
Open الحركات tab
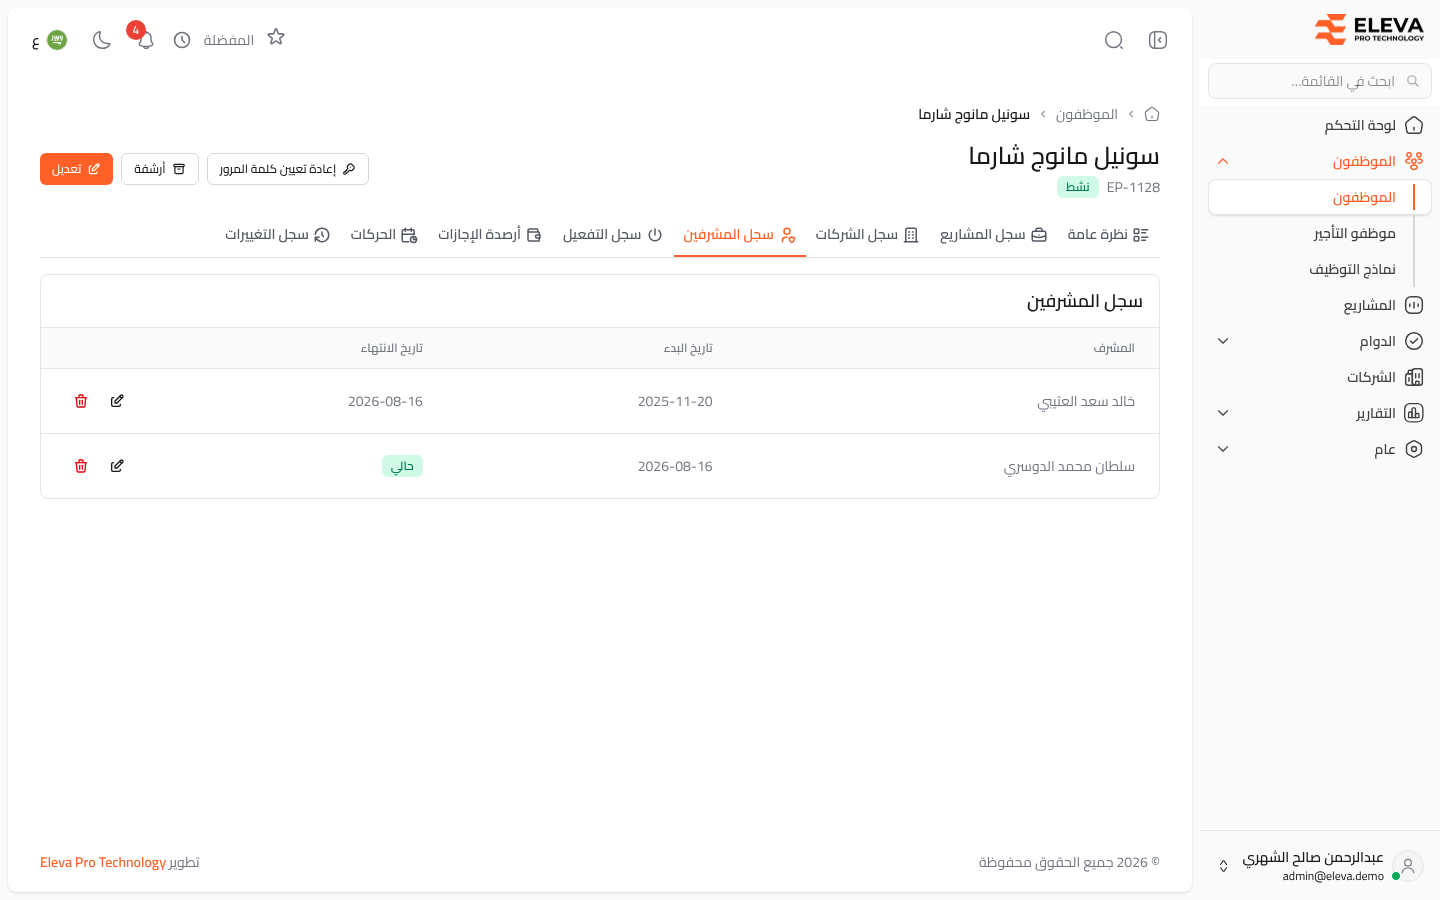(x=384, y=235)
